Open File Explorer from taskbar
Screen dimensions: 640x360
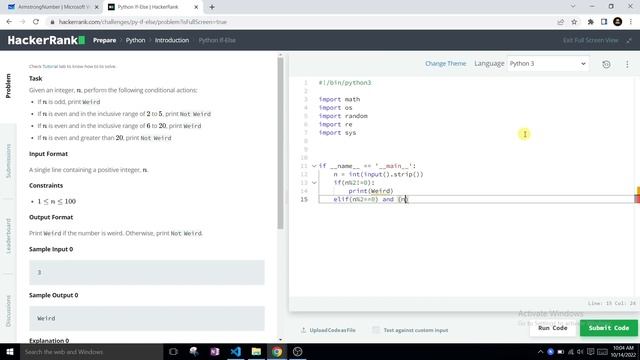(256, 351)
